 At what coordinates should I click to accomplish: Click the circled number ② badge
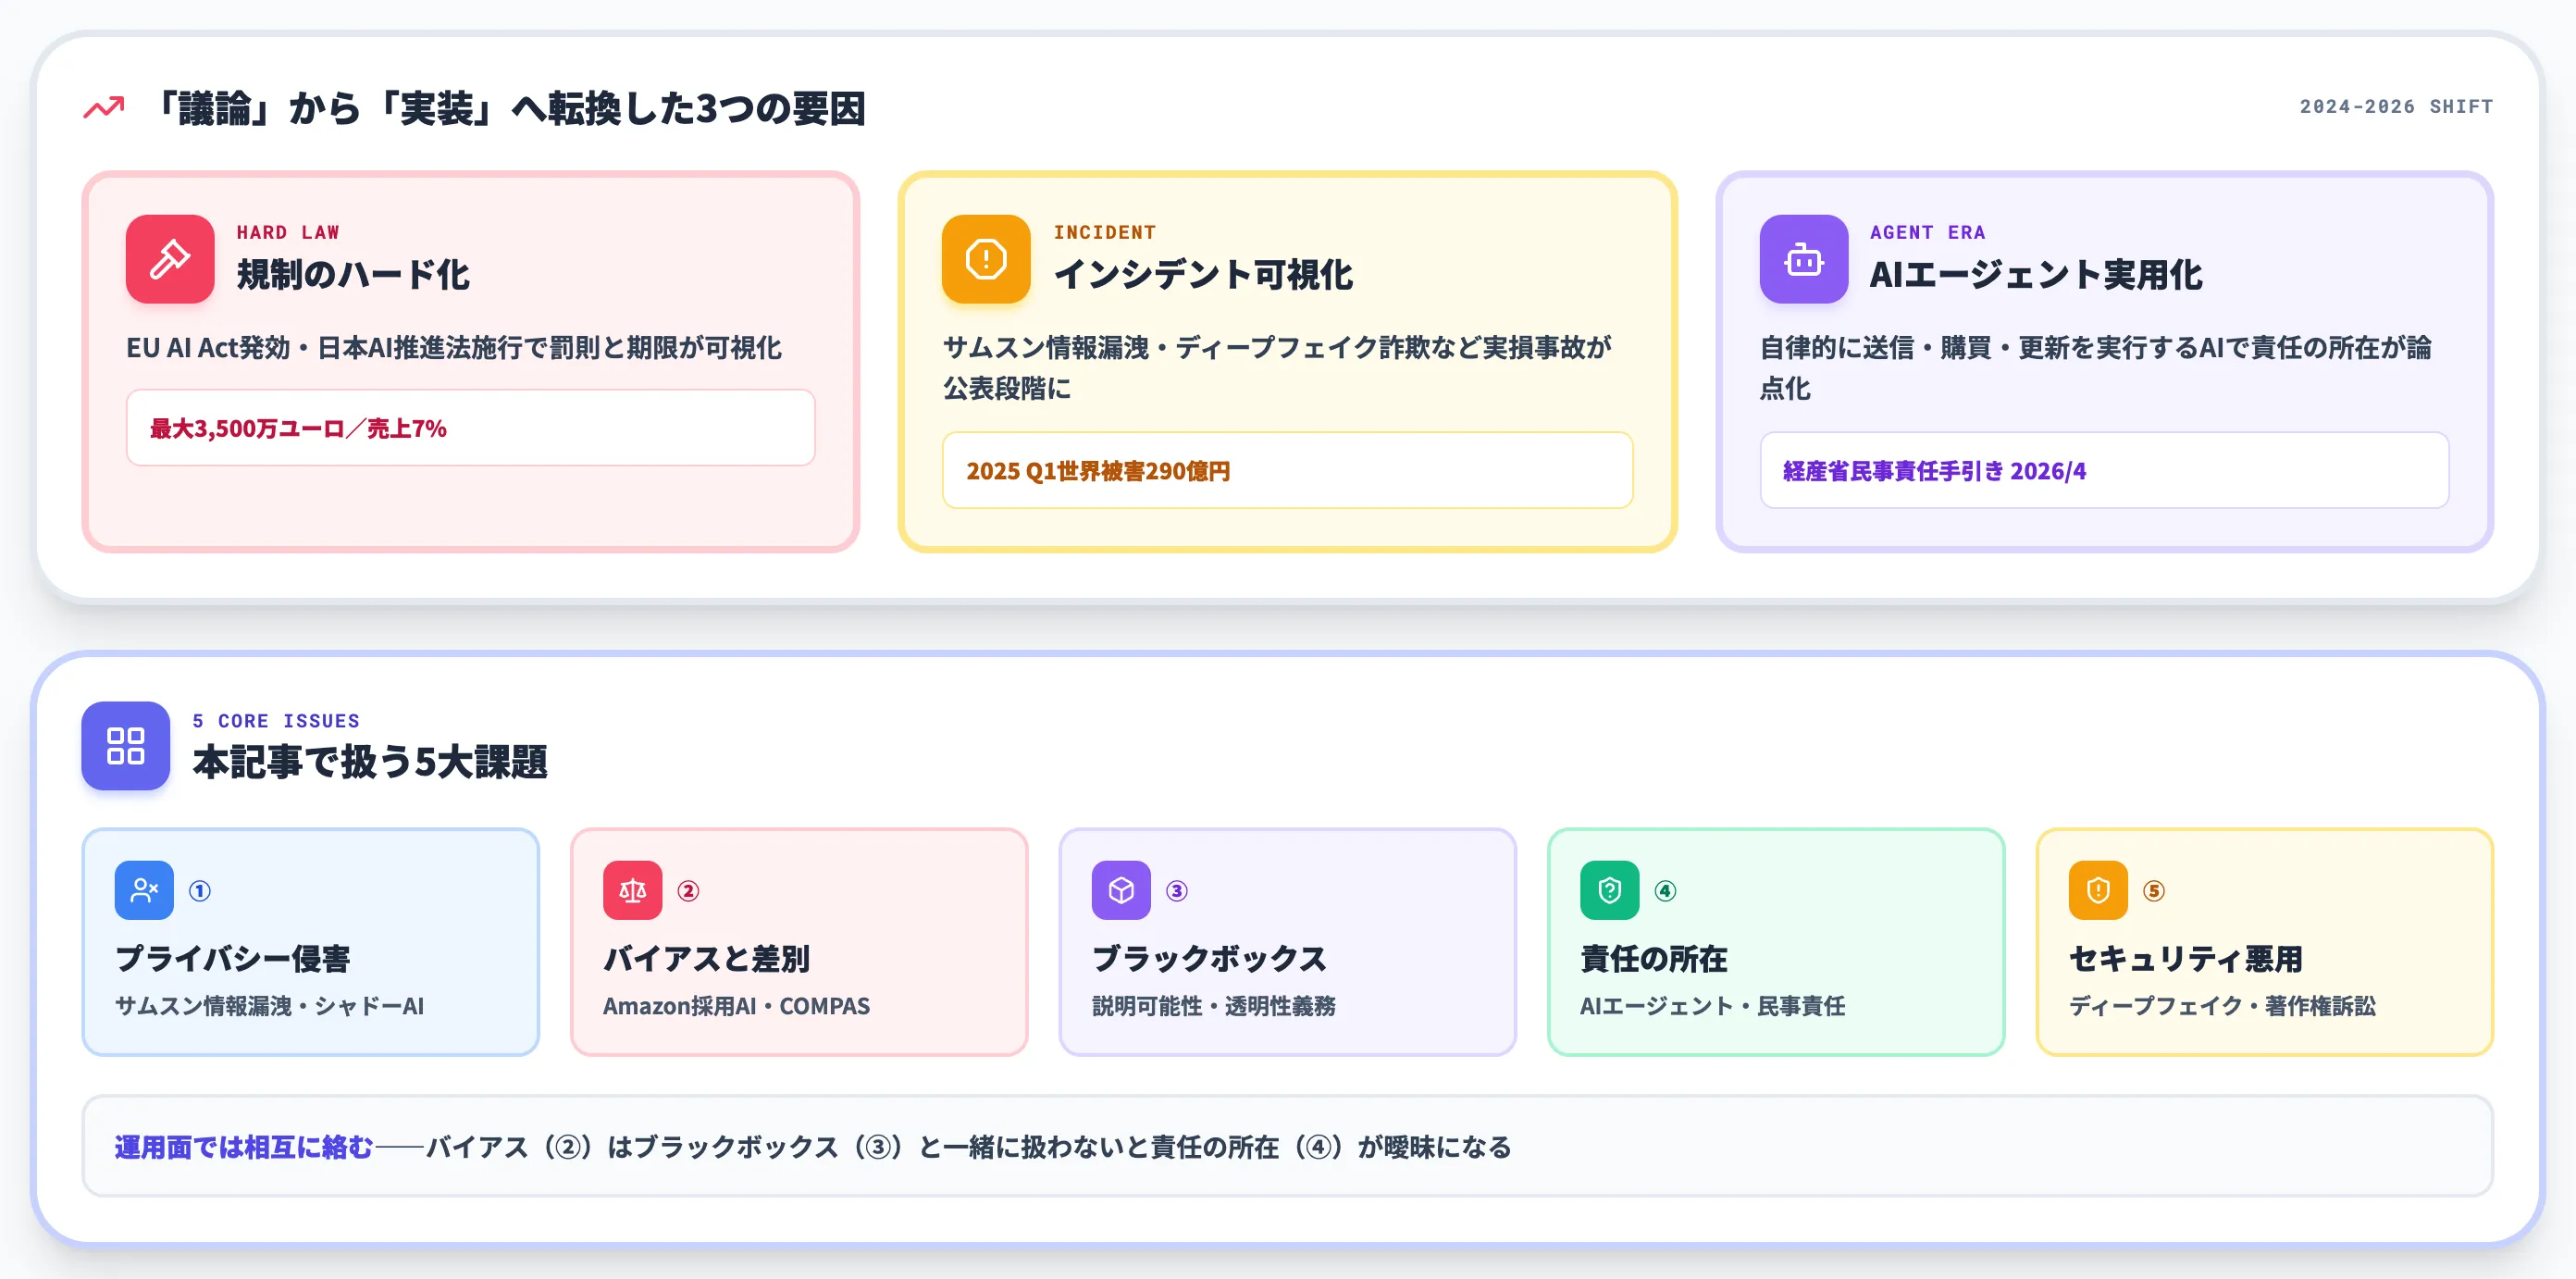[688, 890]
